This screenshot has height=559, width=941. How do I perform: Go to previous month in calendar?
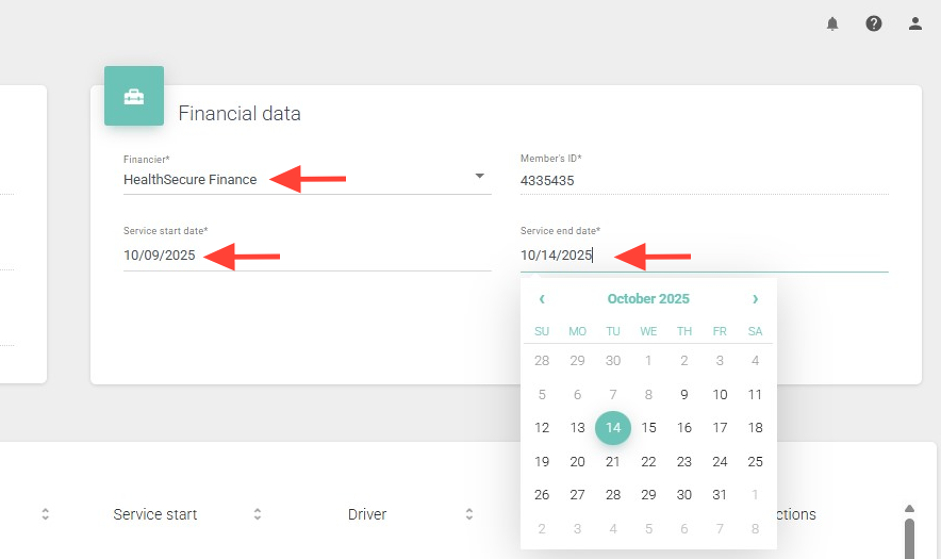[542, 299]
